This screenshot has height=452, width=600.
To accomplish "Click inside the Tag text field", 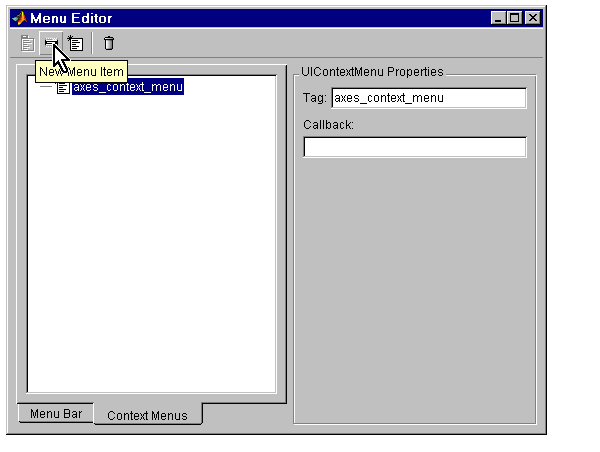I will (429, 98).
